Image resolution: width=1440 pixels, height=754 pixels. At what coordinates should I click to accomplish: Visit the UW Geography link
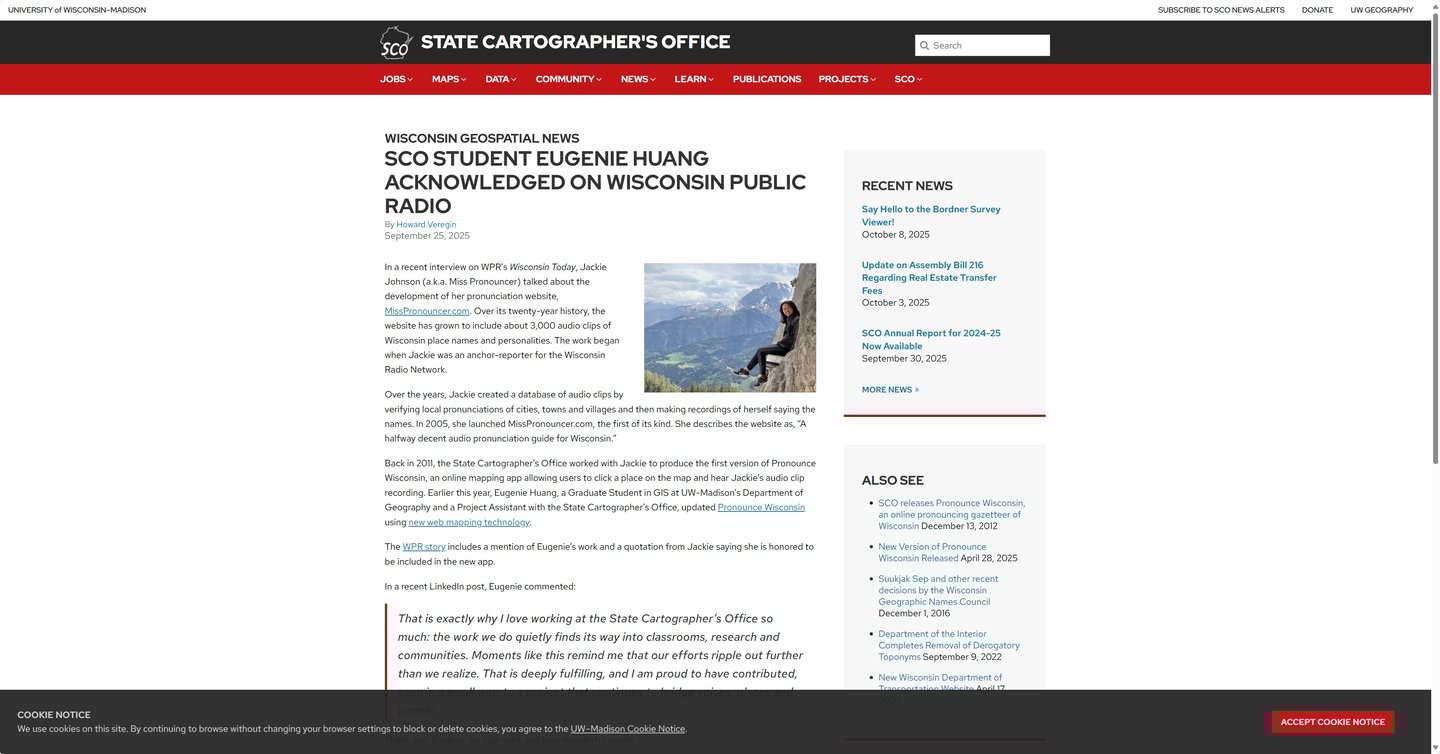(1382, 10)
